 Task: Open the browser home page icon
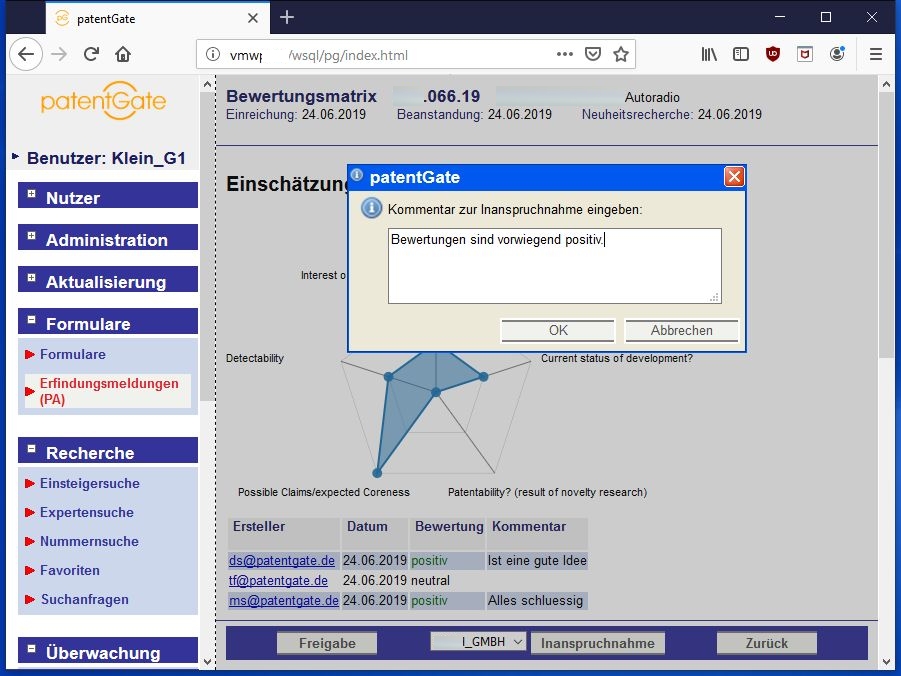[123, 54]
